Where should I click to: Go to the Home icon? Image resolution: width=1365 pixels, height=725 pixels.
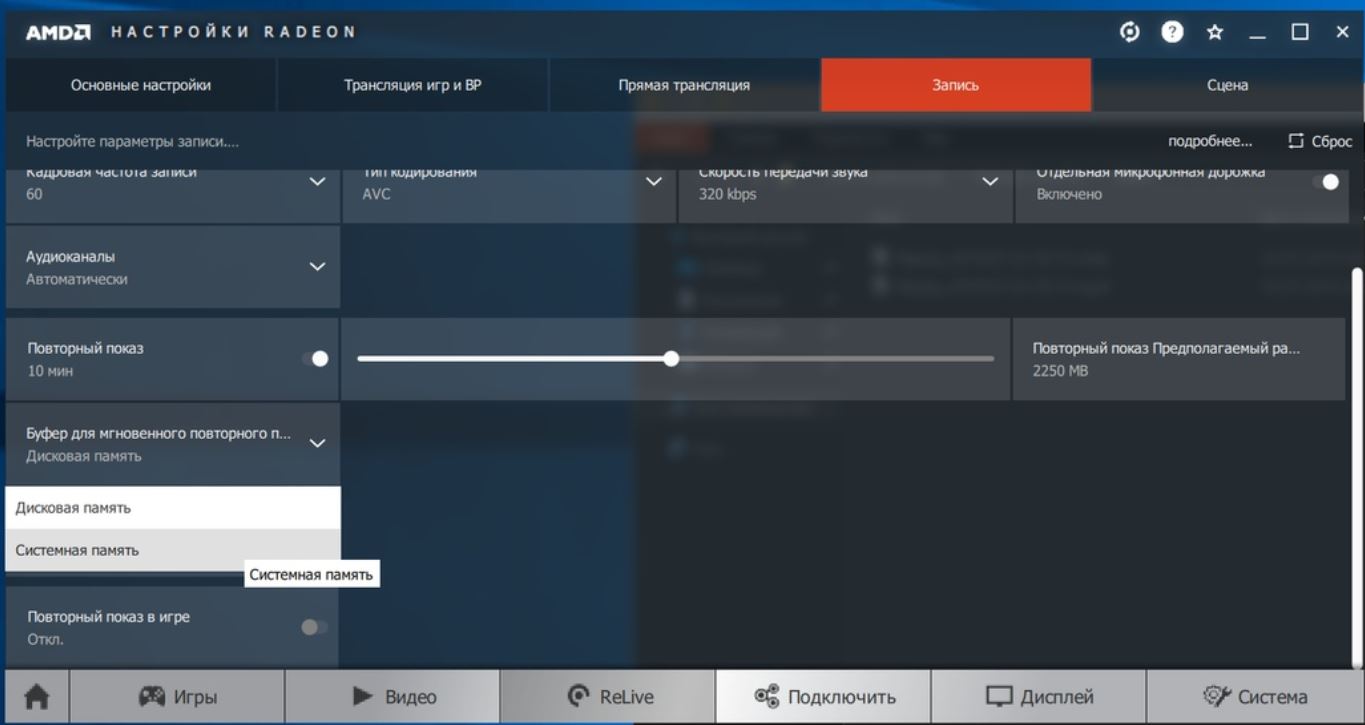coord(37,697)
